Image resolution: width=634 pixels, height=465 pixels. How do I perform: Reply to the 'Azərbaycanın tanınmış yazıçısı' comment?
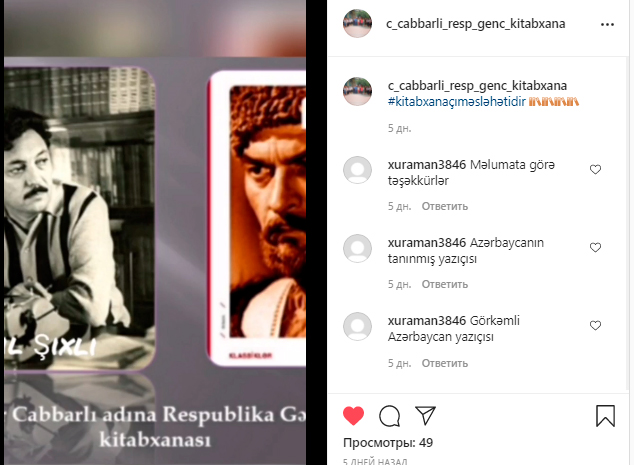point(445,284)
